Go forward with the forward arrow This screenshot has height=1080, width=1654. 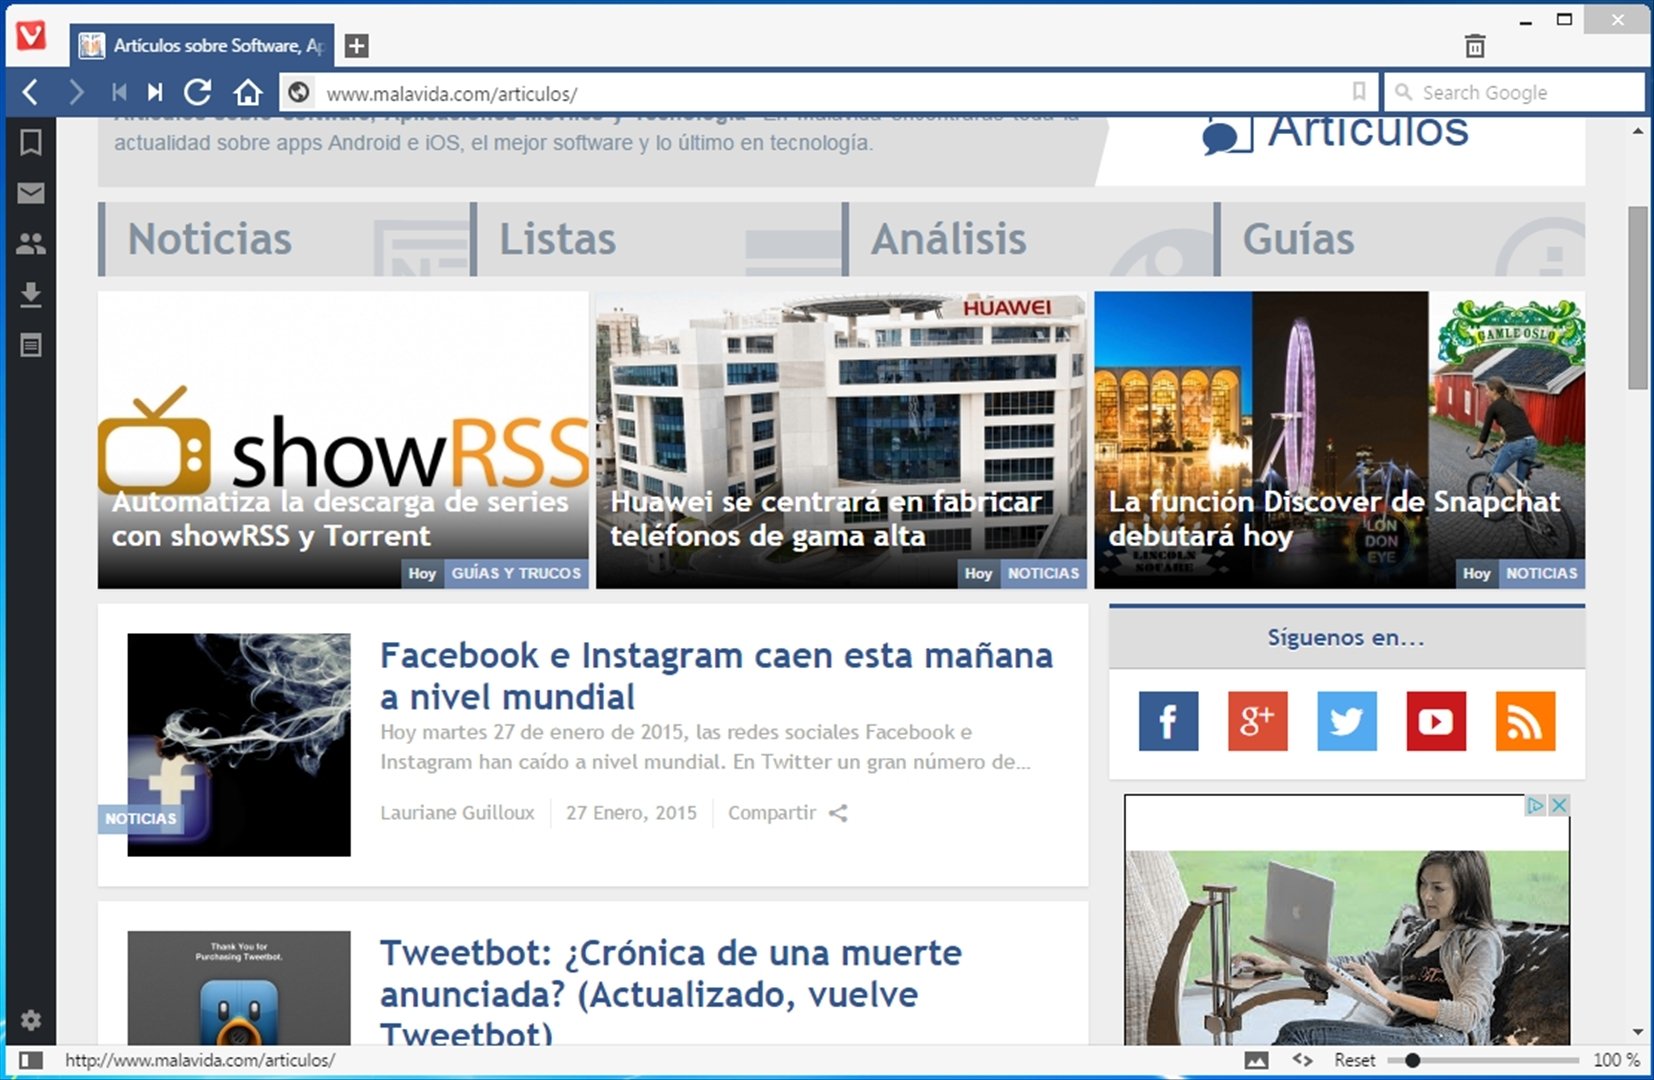pyautogui.click(x=76, y=93)
